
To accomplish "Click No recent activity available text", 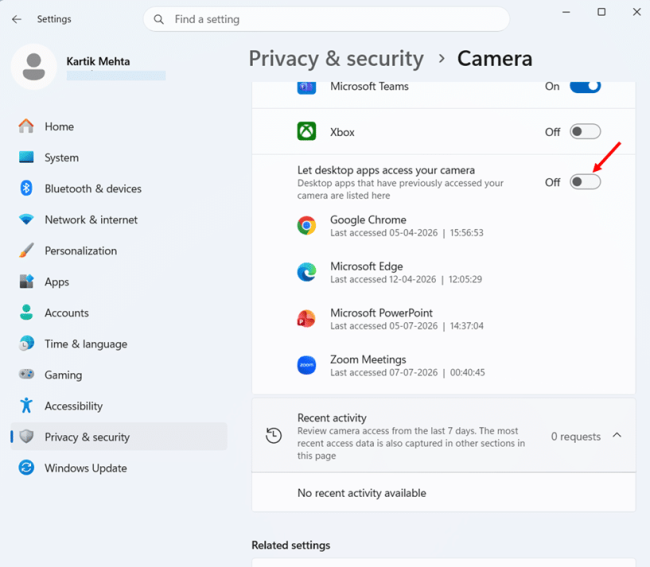I will (x=361, y=493).
